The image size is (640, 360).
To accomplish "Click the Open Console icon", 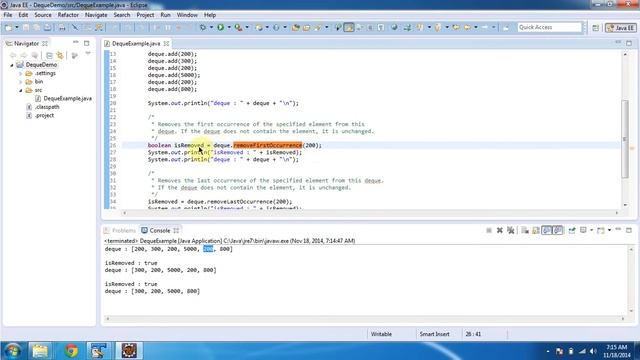I will pos(600,231).
